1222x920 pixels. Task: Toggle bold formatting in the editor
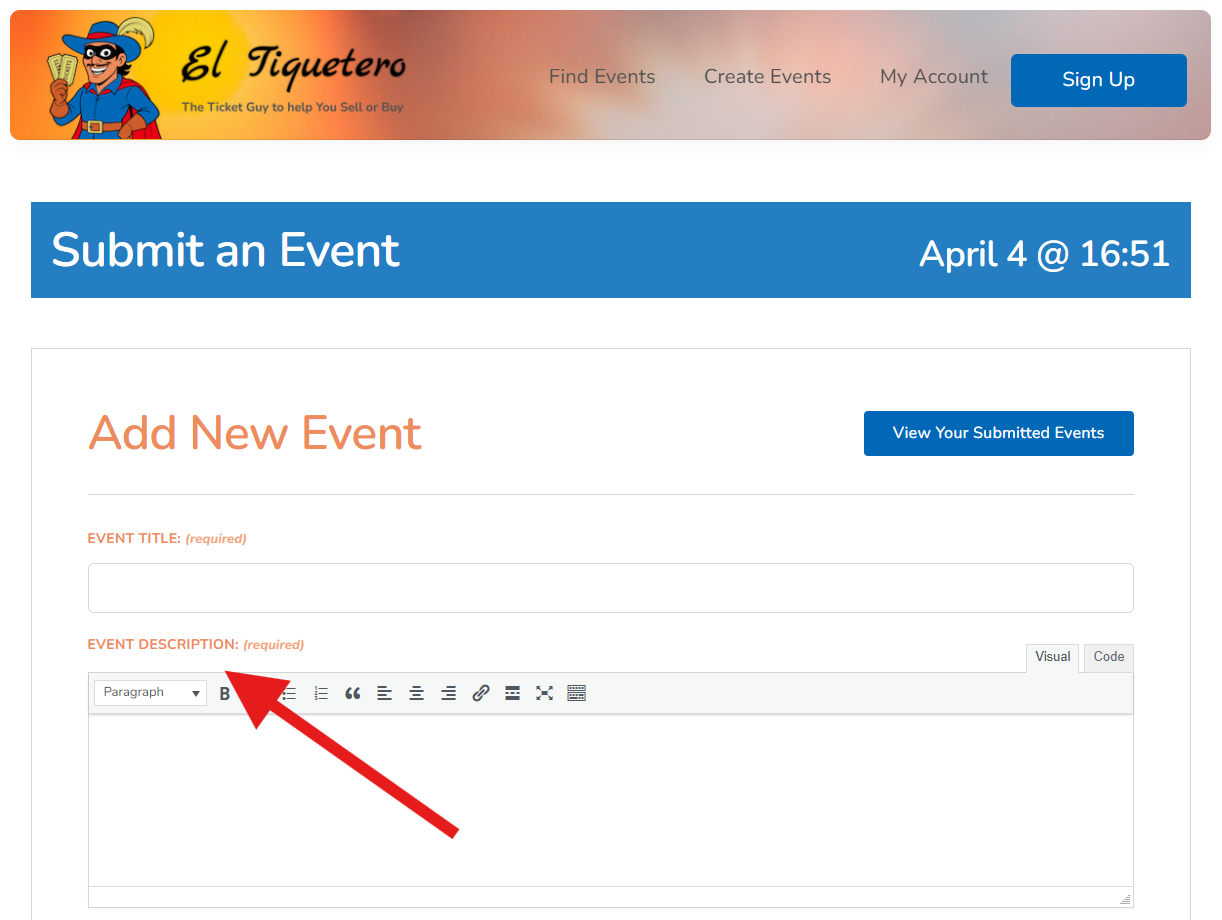pyautogui.click(x=224, y=693)
